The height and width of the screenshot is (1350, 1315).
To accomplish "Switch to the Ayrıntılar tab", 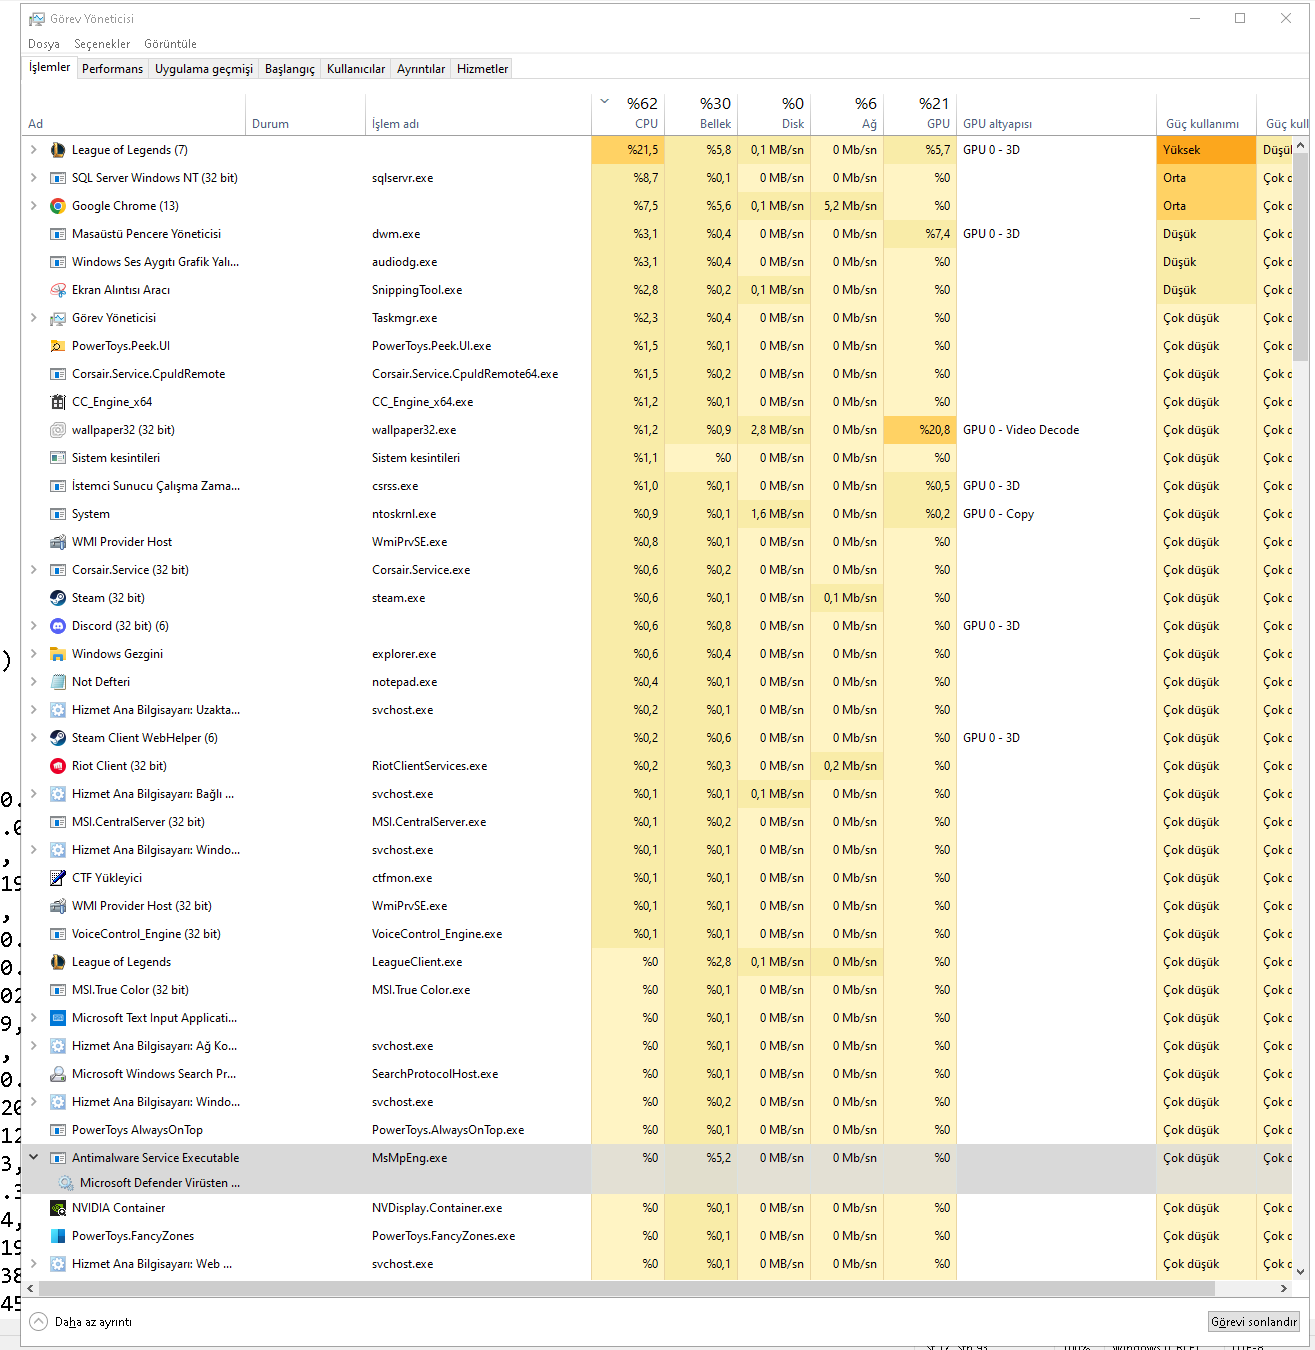I will coord(421,69).
